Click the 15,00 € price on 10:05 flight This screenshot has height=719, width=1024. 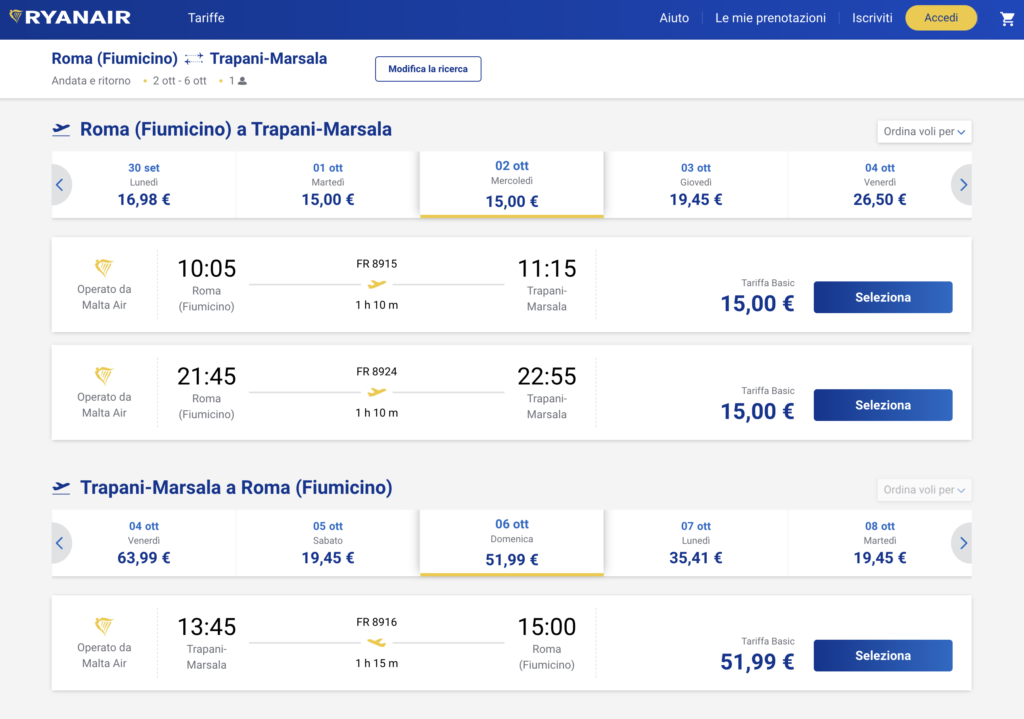758,304
